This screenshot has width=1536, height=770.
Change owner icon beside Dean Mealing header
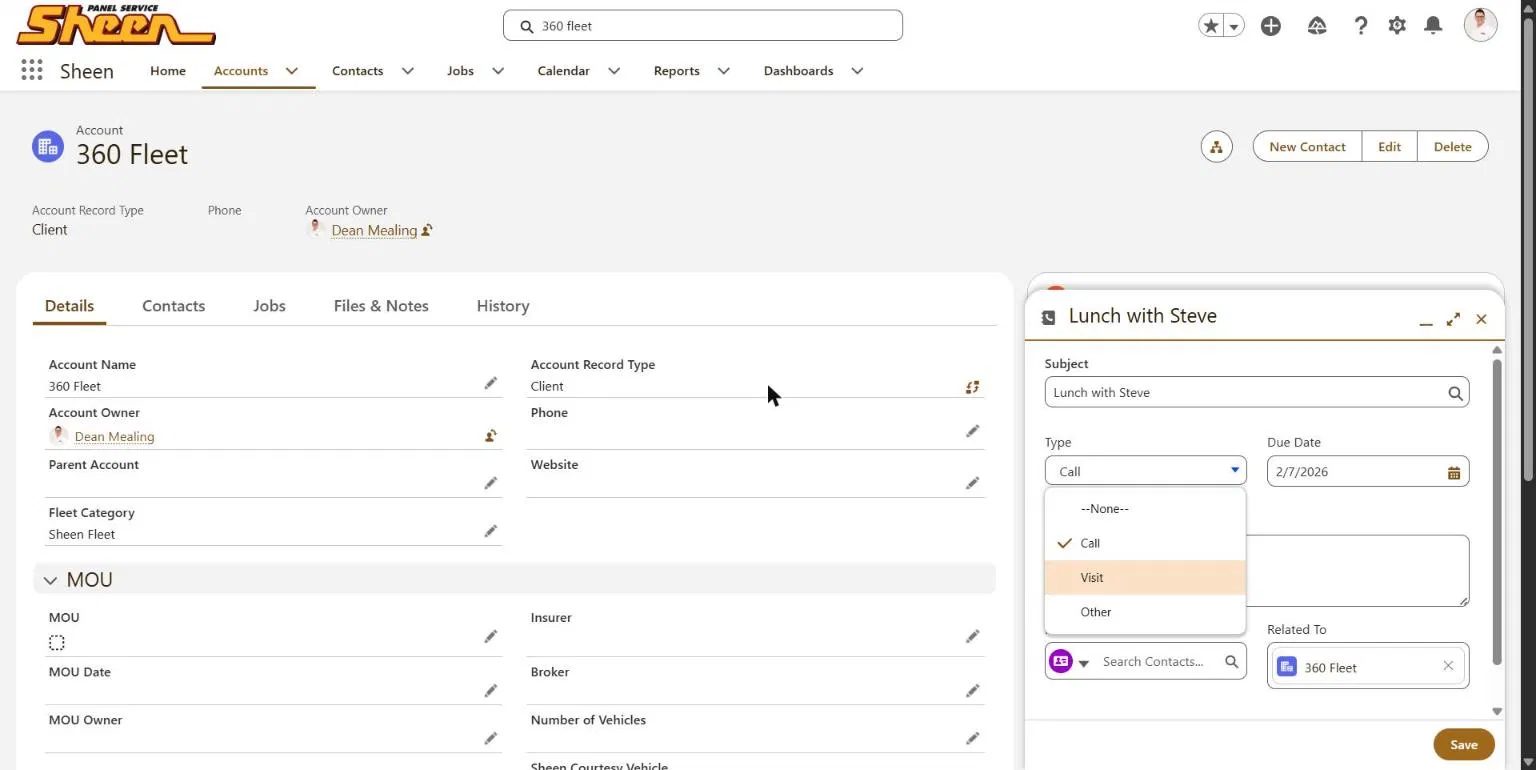[x=427, y=230]
